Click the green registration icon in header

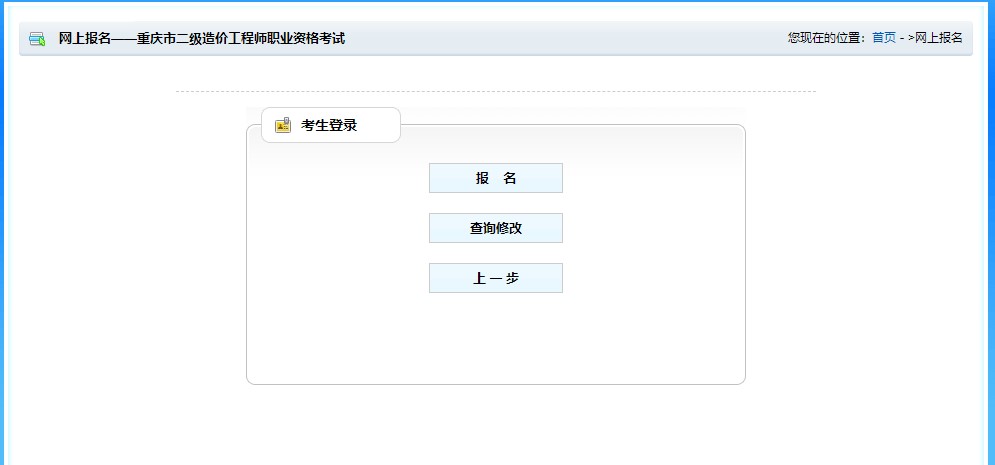coord(37,39)
